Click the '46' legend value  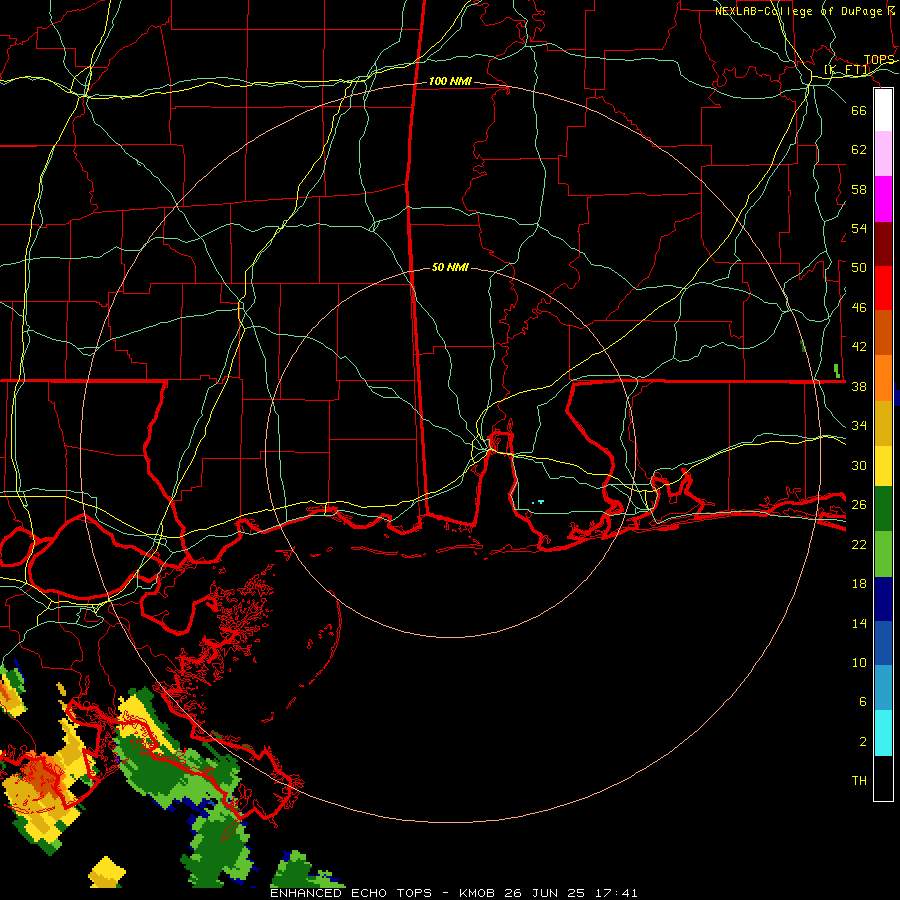[859, 308]
